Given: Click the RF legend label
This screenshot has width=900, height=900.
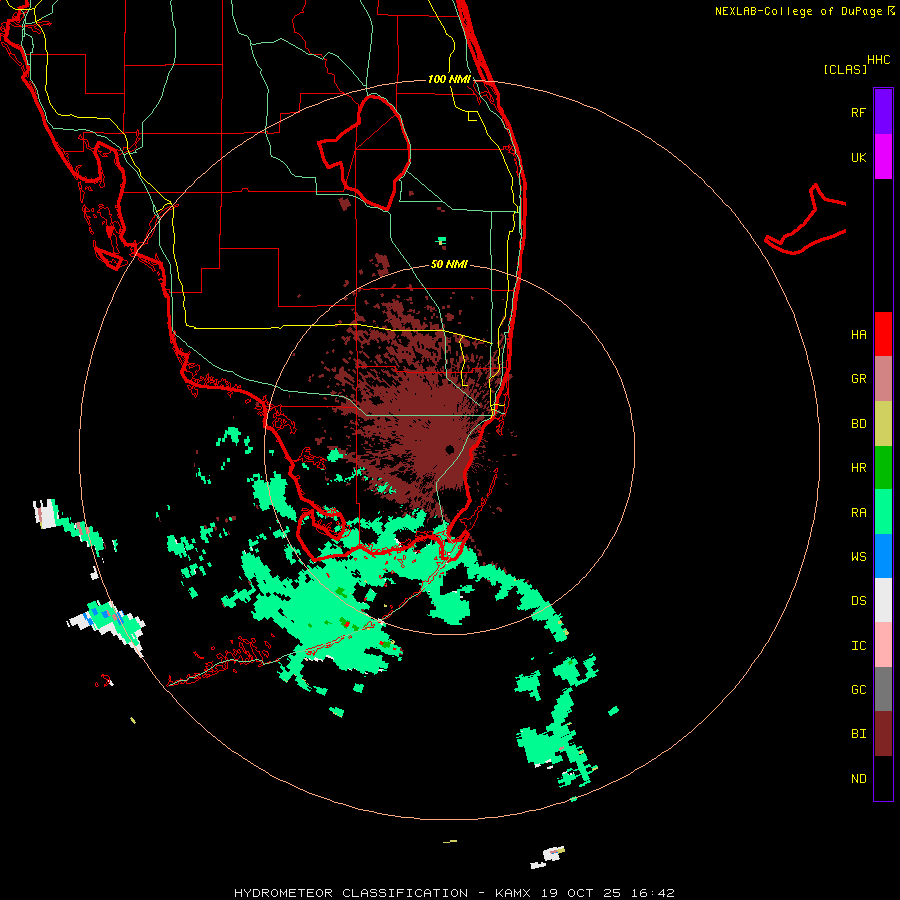Looking at the screenshot, I should 858,112.
